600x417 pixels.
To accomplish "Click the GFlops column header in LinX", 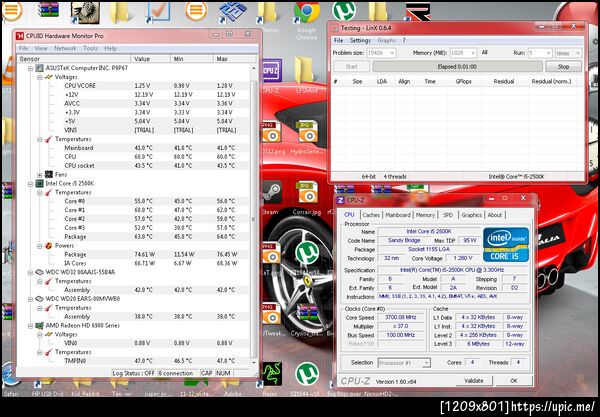I will click(463, 81).
